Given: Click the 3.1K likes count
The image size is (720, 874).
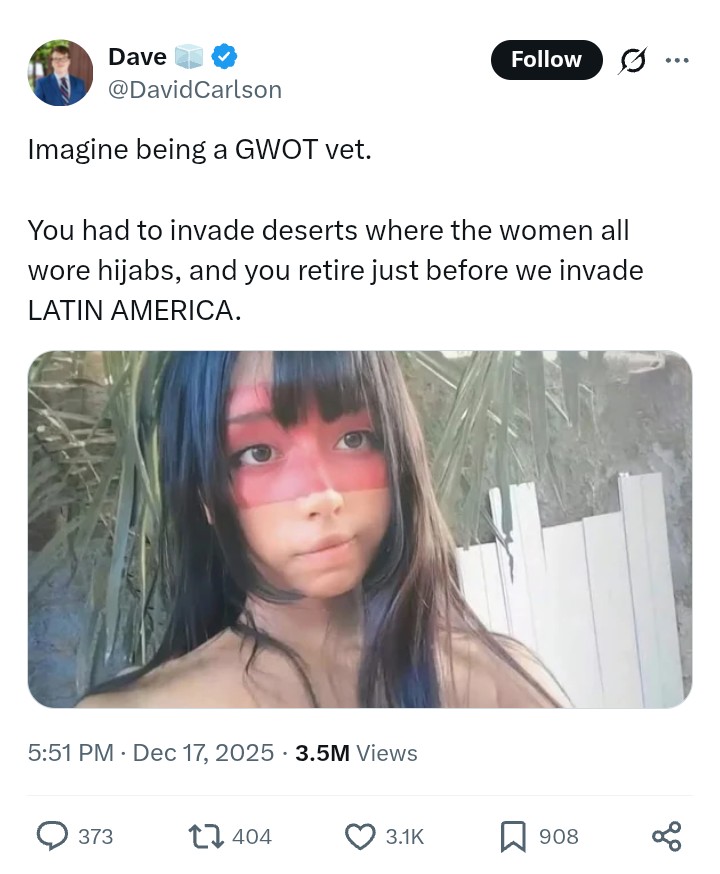Looking at the screenshot, I should coord(405,837).
